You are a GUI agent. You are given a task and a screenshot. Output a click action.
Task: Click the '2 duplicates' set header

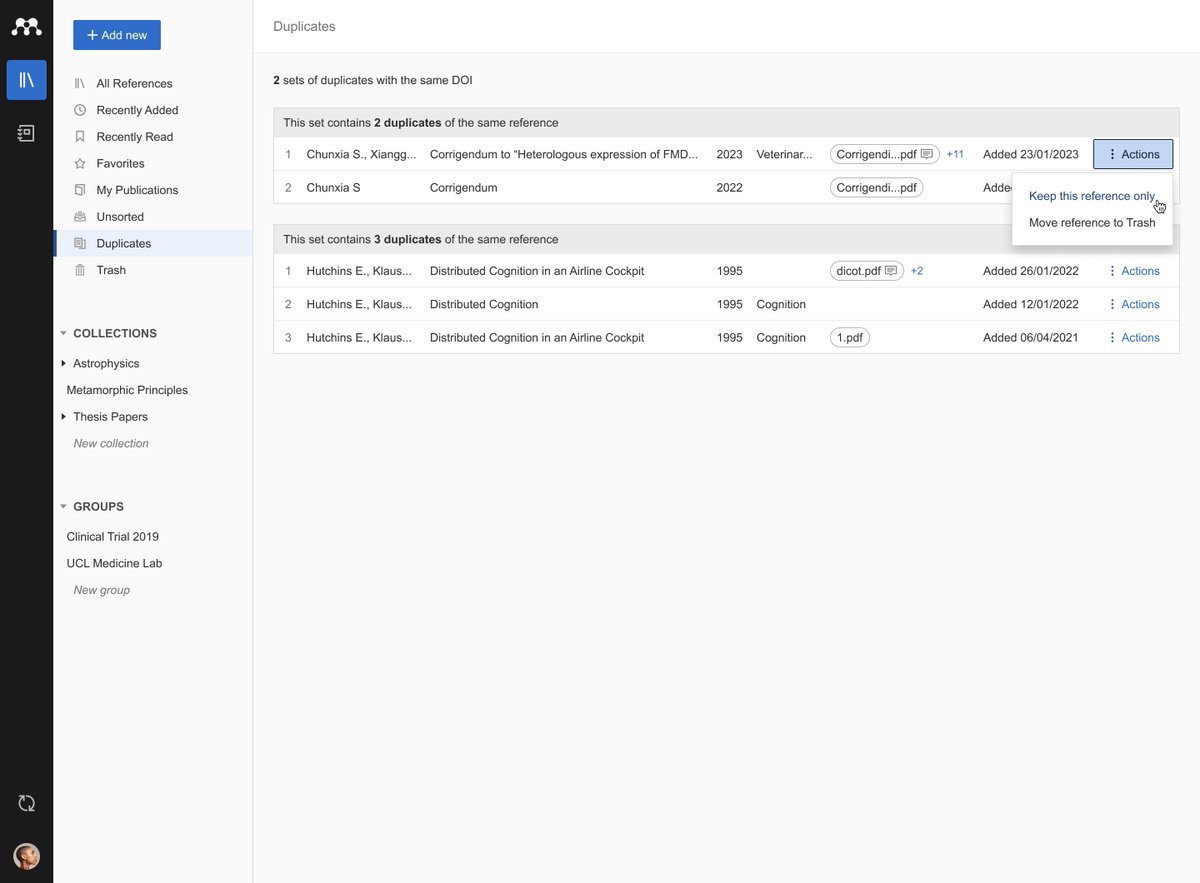[726, 122]
